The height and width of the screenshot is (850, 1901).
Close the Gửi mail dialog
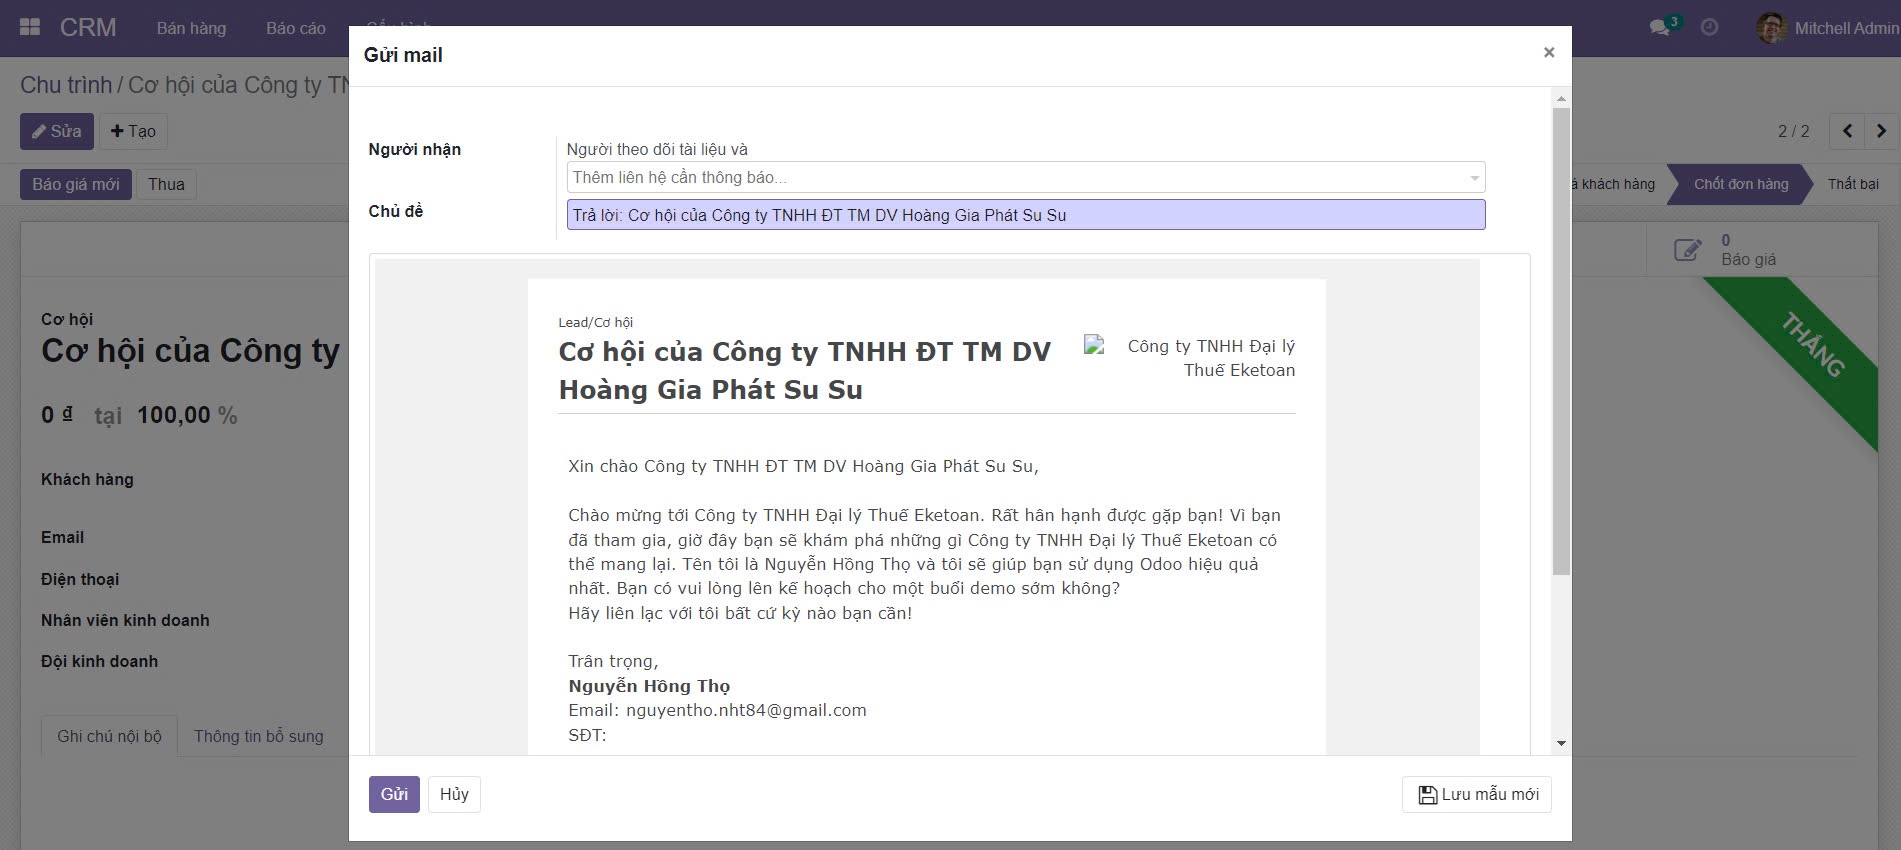pyautogui.click(x=1548, y=53)
